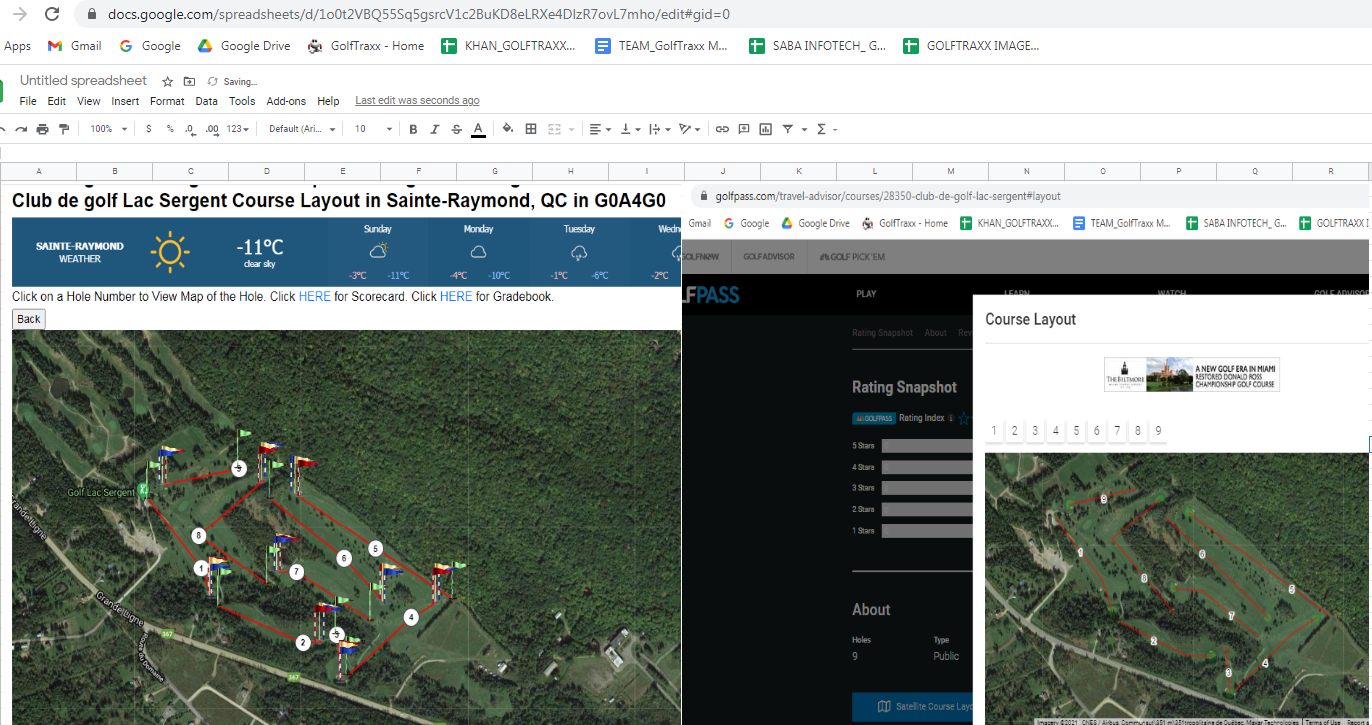The height and width of the screenshot is (725, 1372).
Task: Open the cell borders tool
Action: pos(531,129)
